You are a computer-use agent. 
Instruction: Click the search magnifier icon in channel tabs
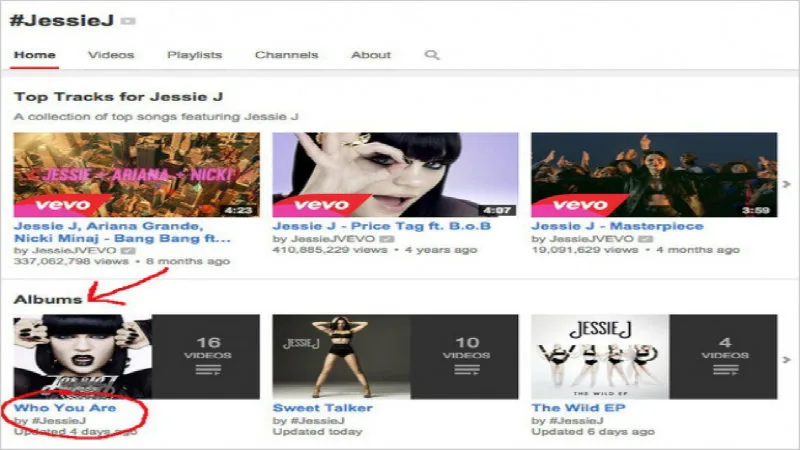[x=432, y=55]
